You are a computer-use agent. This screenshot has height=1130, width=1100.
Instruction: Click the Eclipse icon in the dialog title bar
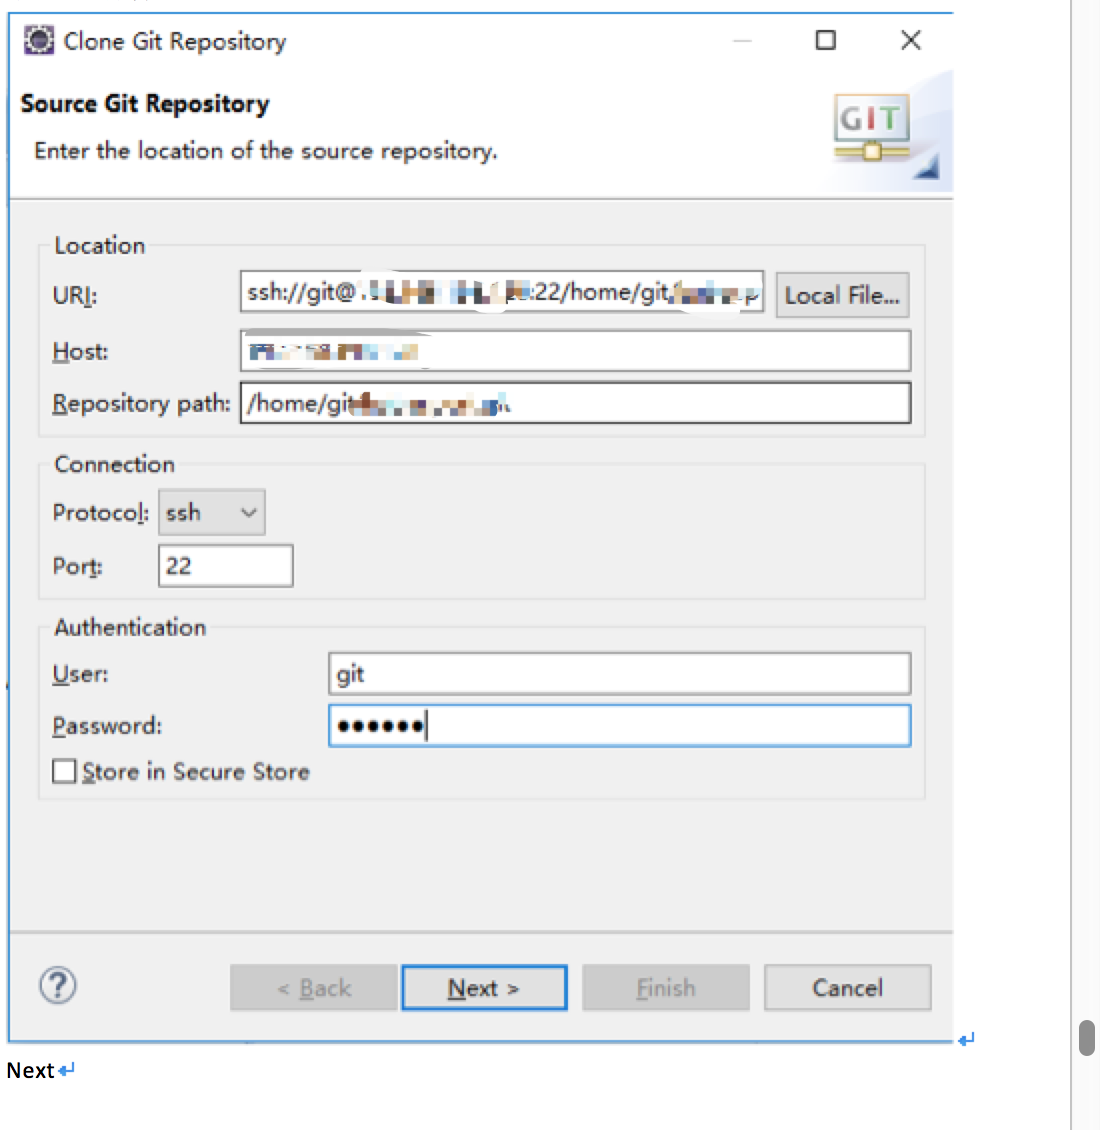click(x=39, y=40)
